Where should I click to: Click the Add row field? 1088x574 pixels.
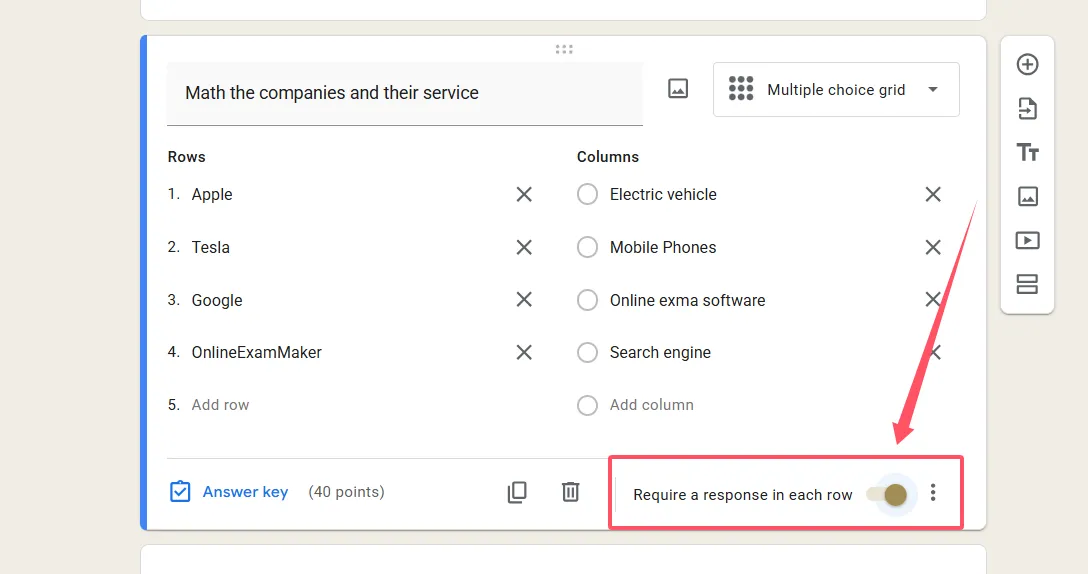[x=221, y=405]
